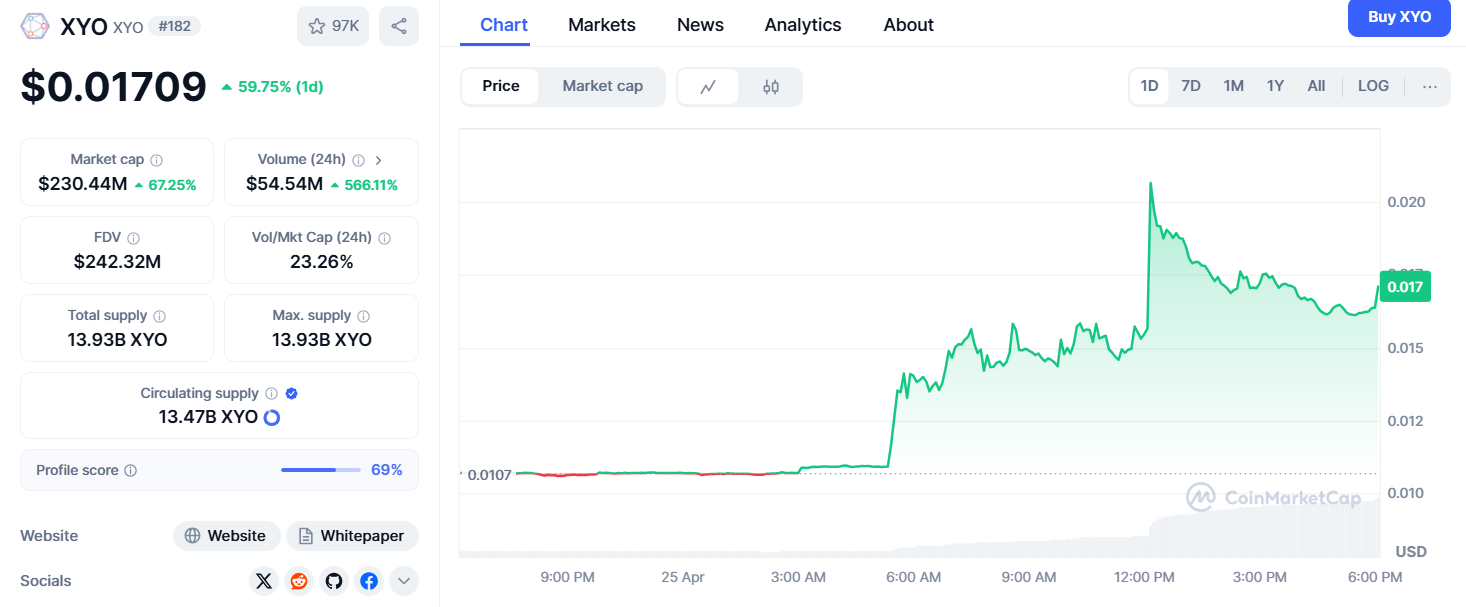Click the USD currency label on chart
The width and height of the screenshot is (1466, 607).
1411,552
